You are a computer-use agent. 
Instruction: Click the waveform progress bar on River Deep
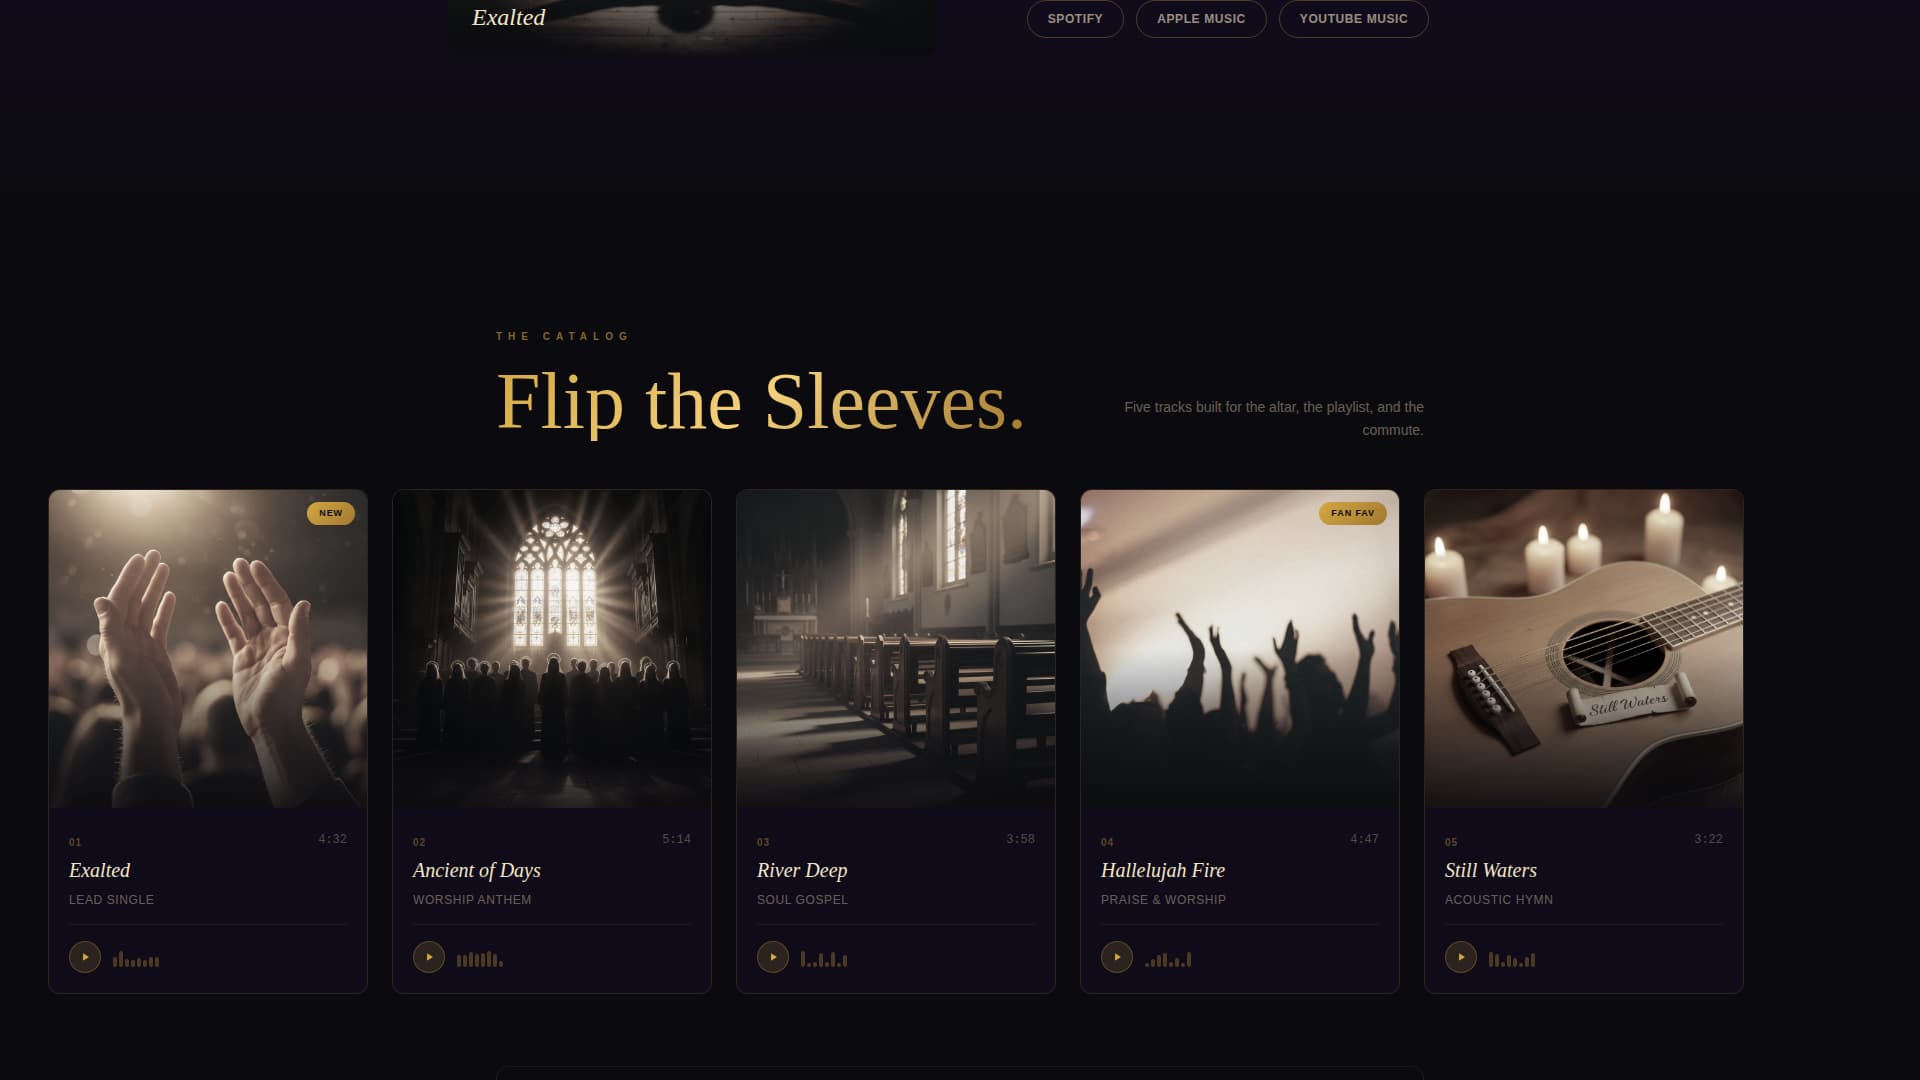823,957
